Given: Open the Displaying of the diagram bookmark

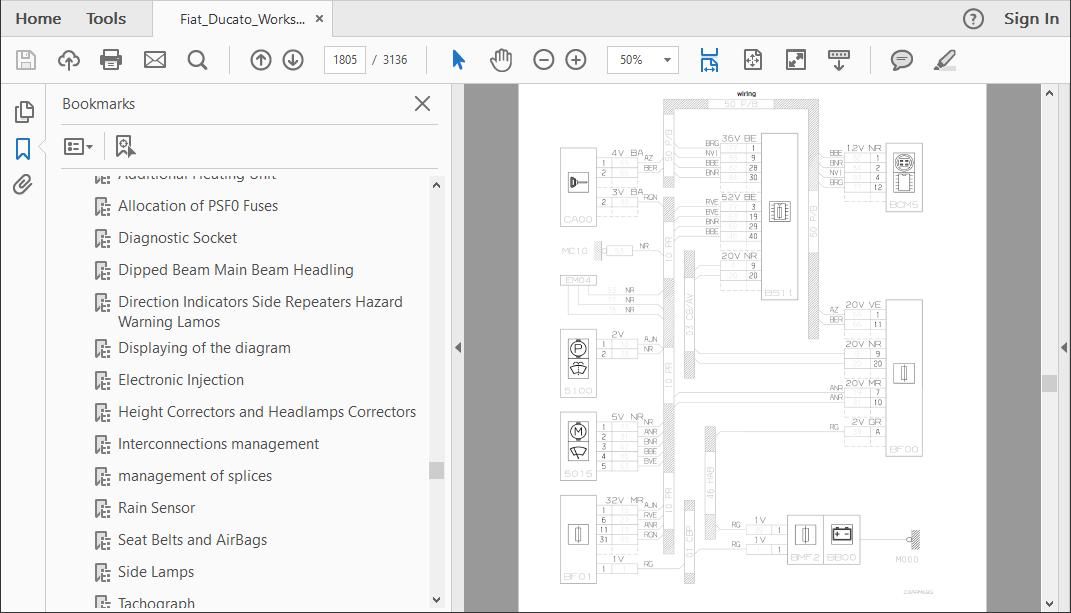Looking at the screenshot, I should pos(204,348).
